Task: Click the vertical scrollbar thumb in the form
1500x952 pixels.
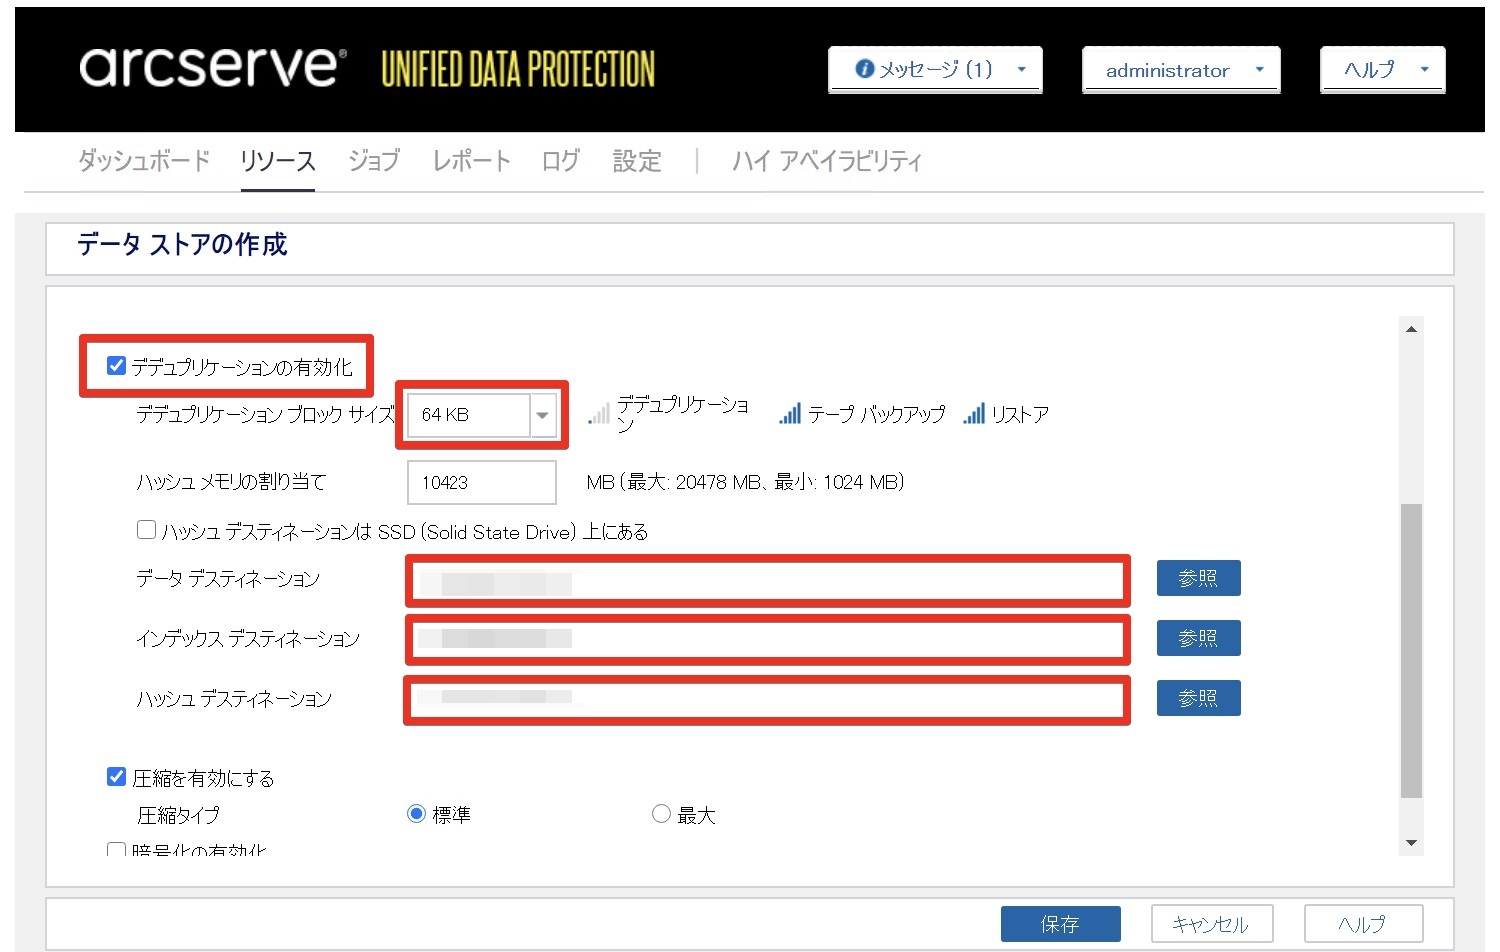Action: tap(1411, 650)
